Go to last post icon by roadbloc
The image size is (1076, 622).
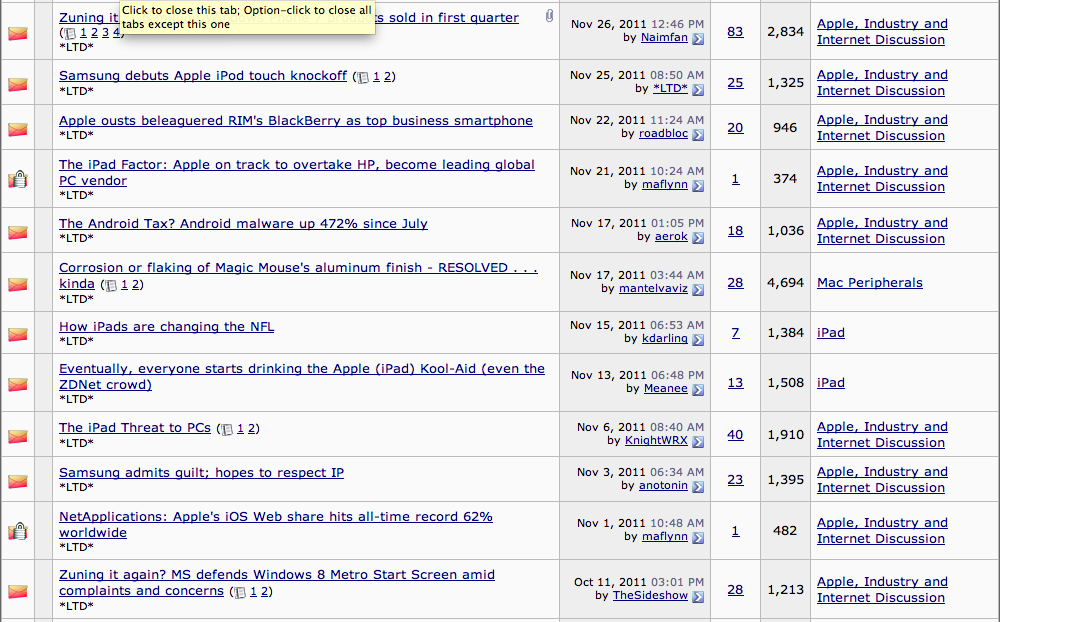[698, 135]
